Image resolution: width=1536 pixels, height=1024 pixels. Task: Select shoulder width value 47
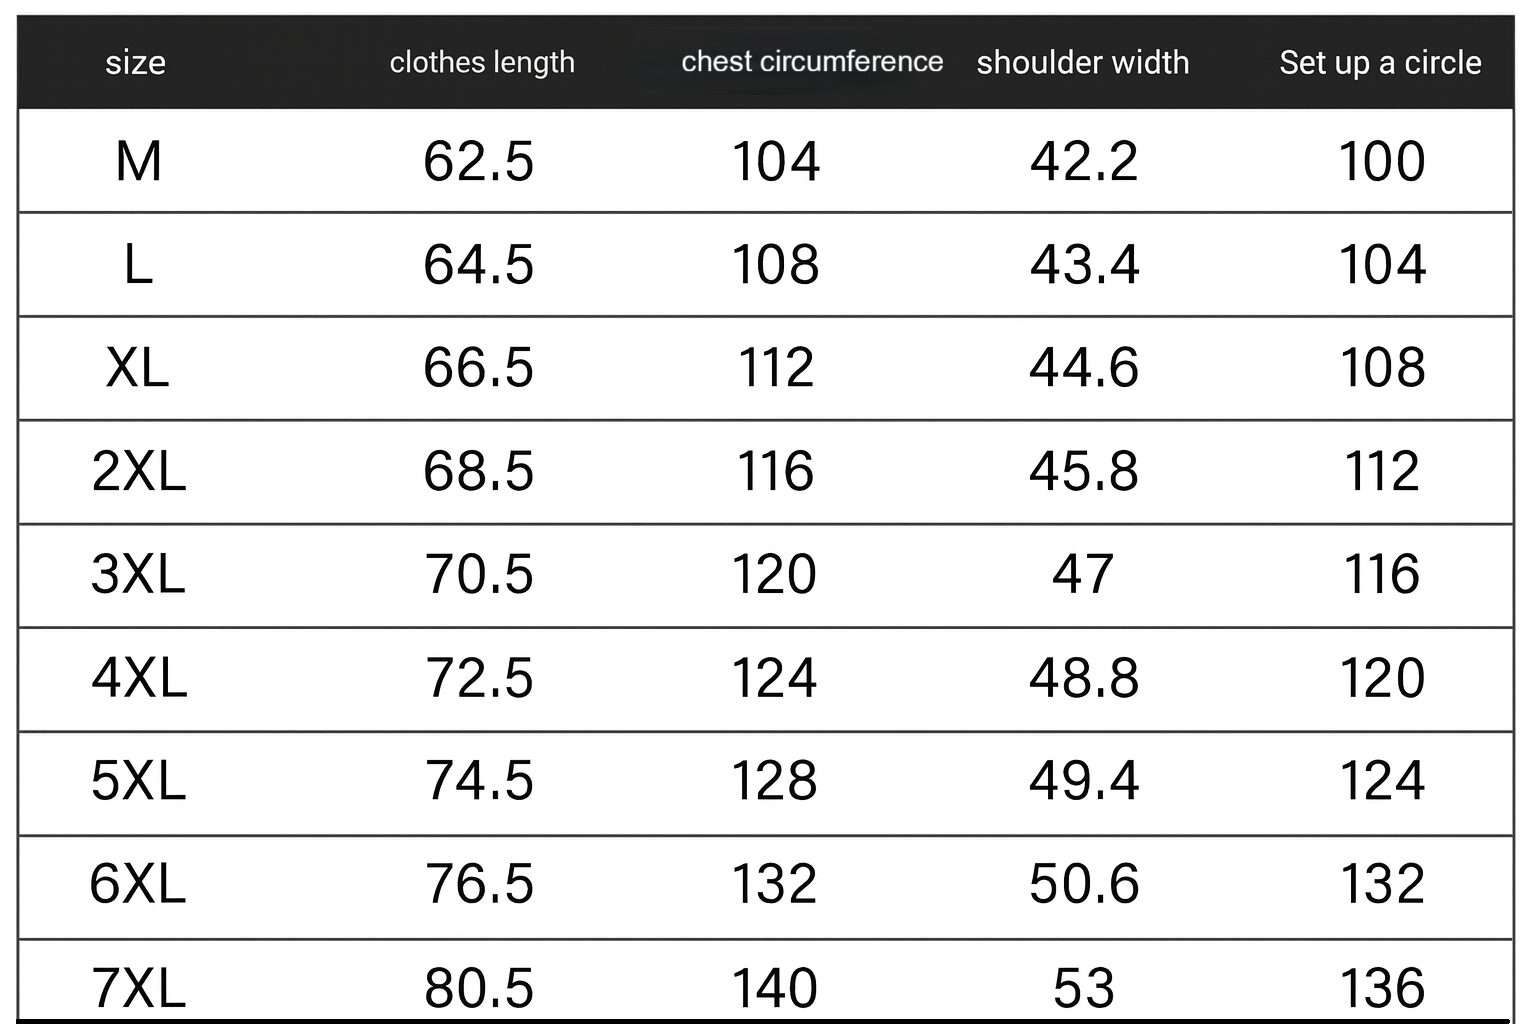(1083, 575)
